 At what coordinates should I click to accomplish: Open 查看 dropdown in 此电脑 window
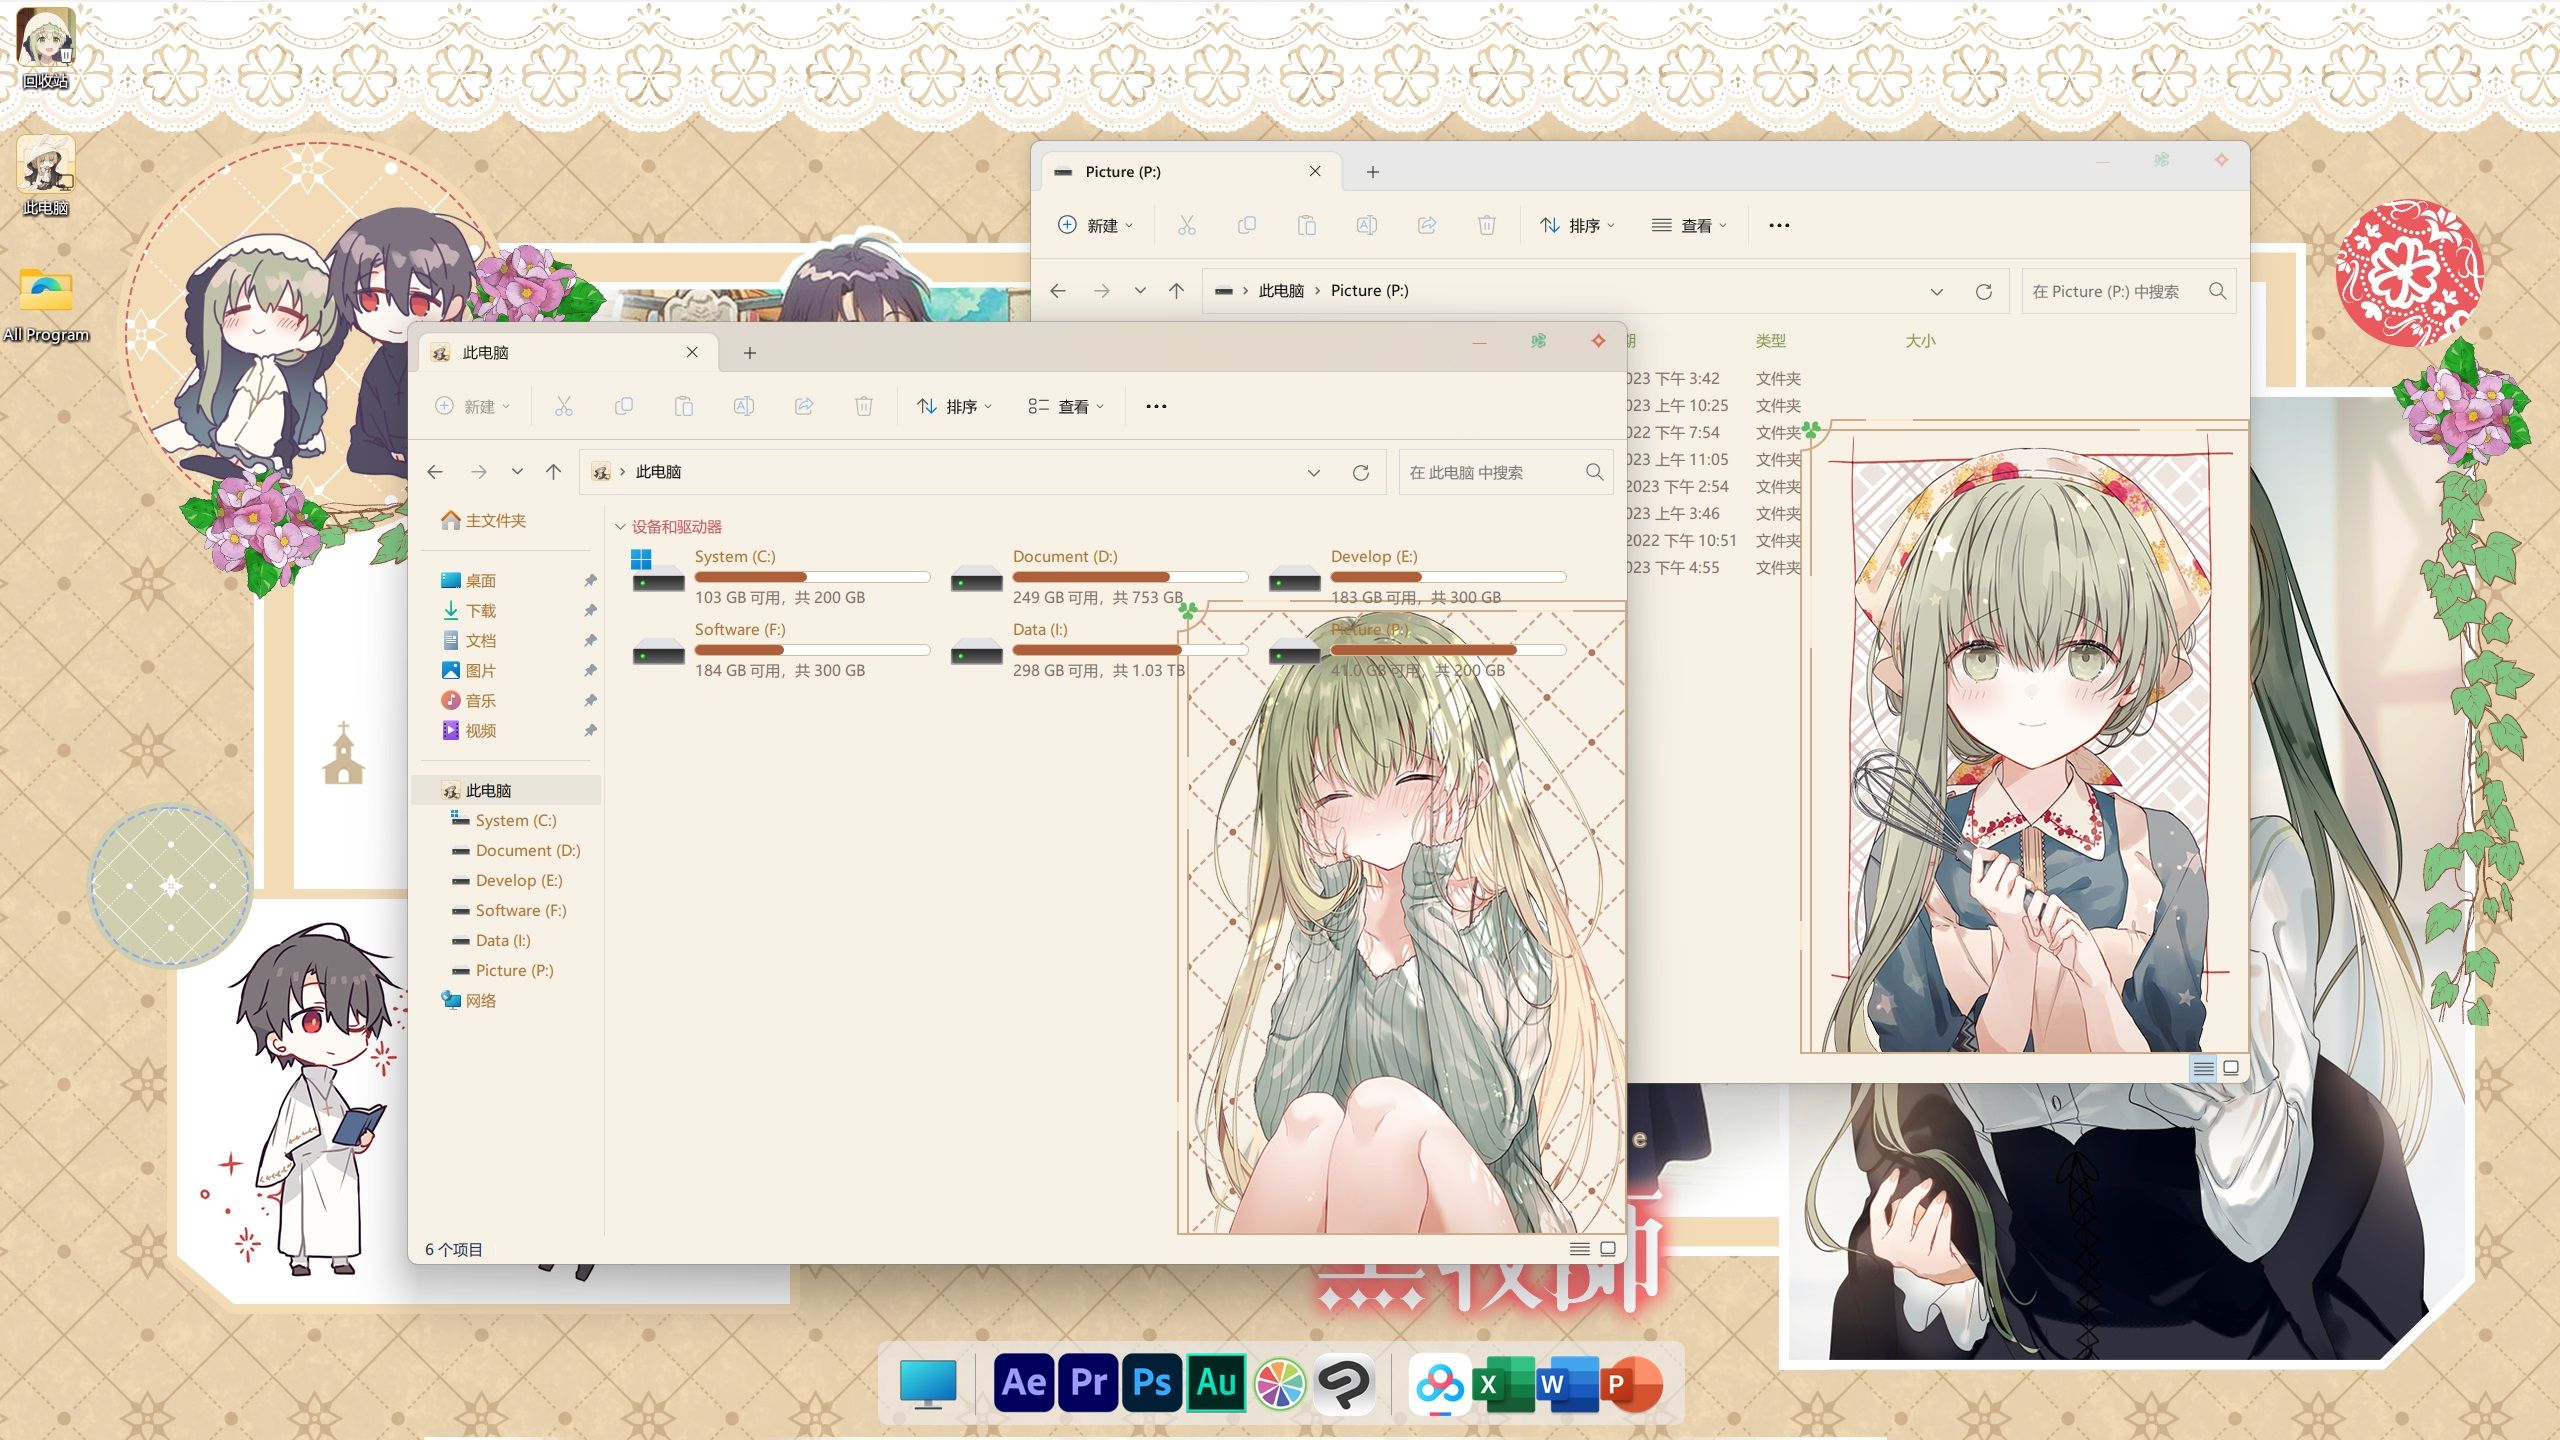pyautogui.click(x=1066, y=406)
